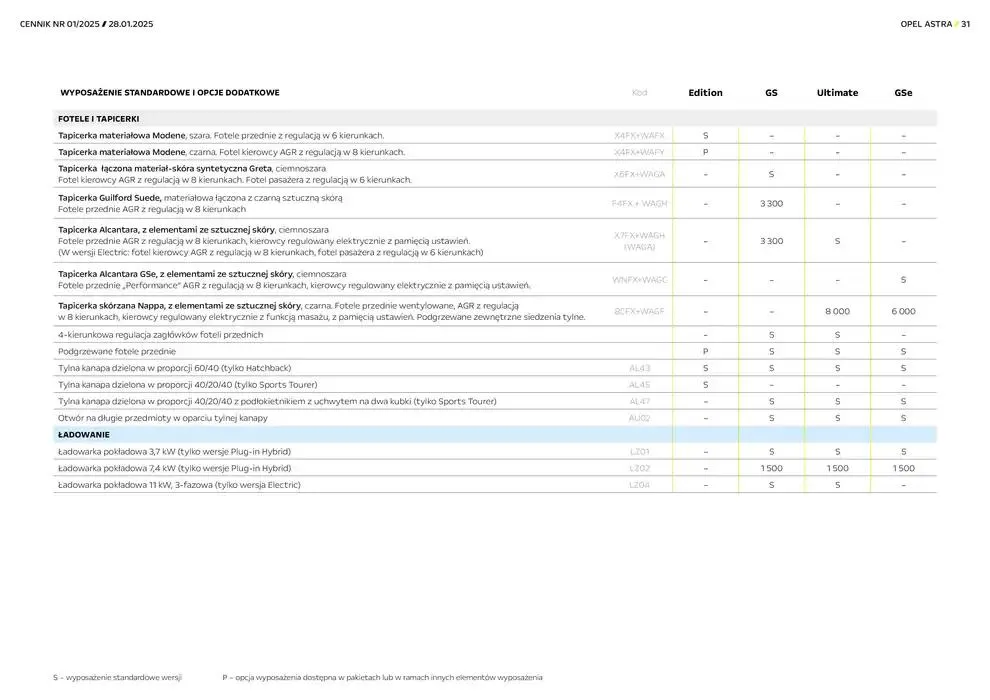This screenshot has width=990, height=700.
Task: Click the OPEL ASTRA page header
Action: 926,24
